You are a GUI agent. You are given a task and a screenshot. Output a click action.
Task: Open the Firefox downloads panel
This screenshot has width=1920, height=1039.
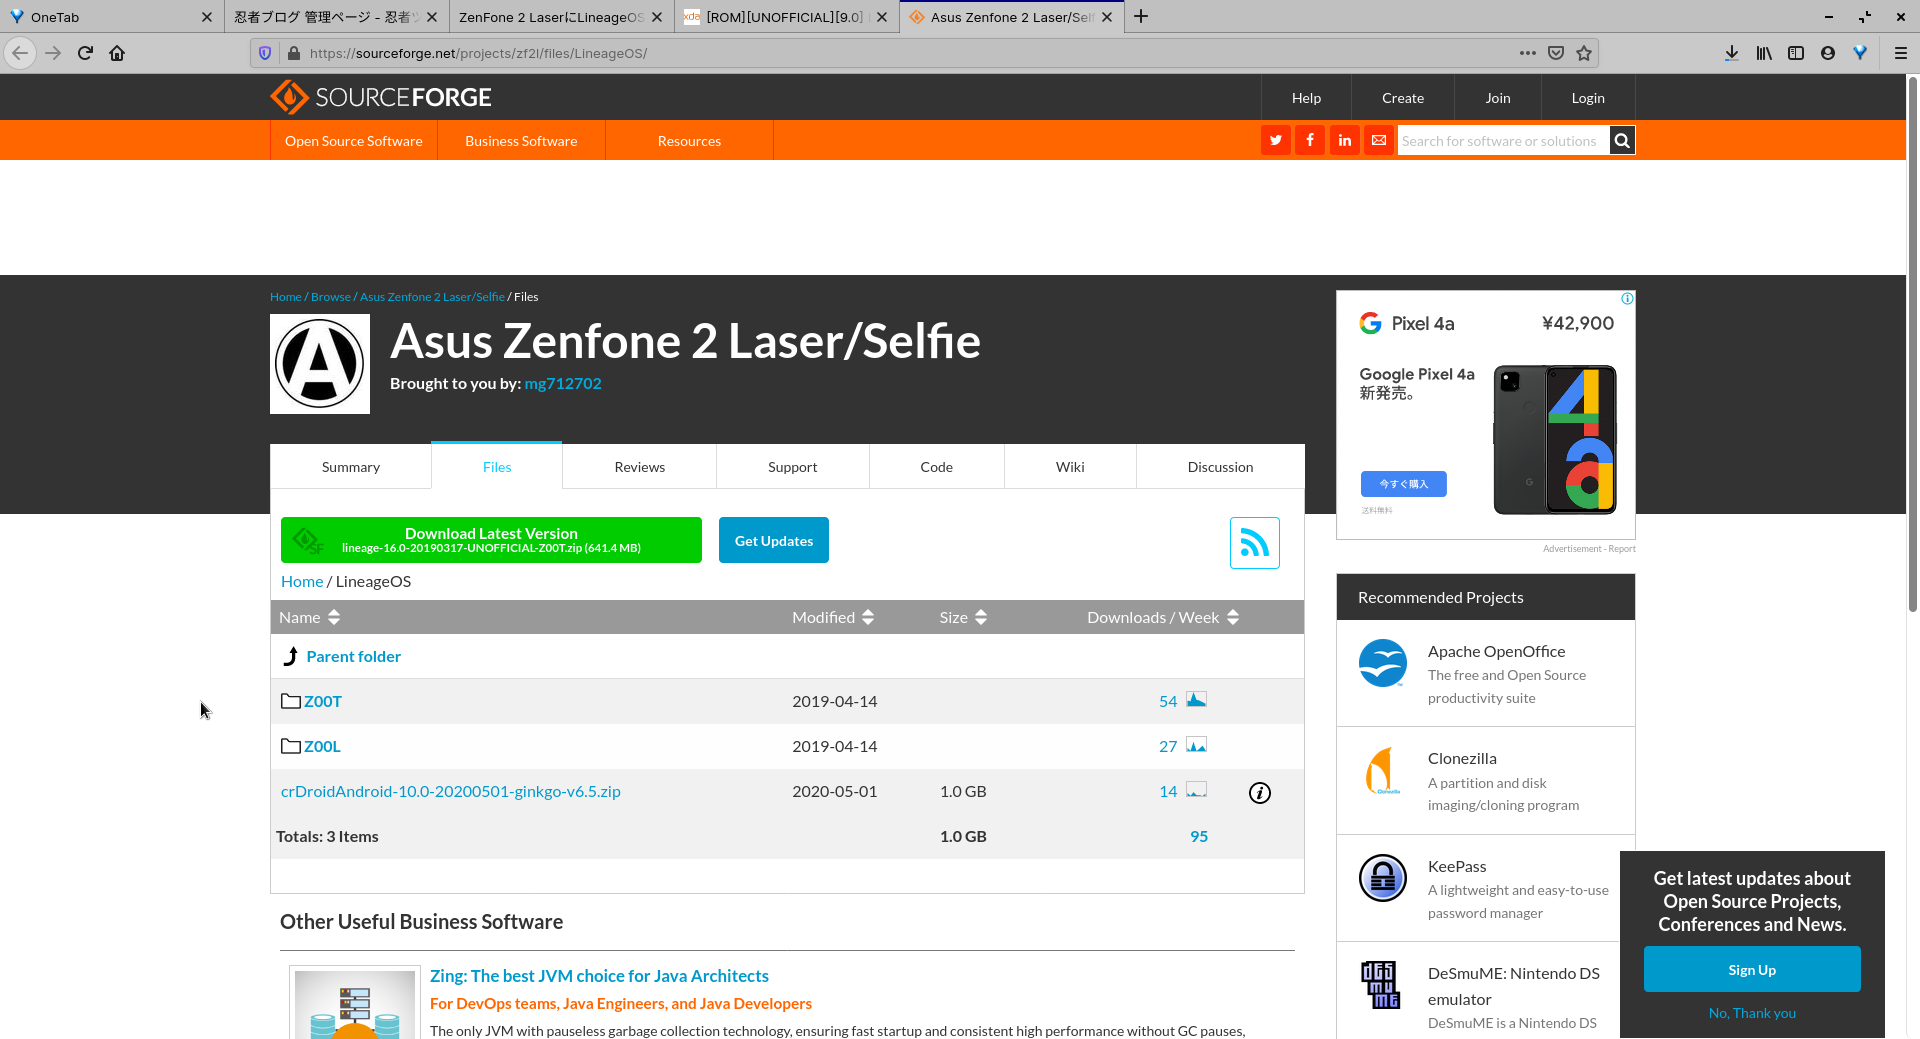pyautogui.click(x=1732, y=53)
